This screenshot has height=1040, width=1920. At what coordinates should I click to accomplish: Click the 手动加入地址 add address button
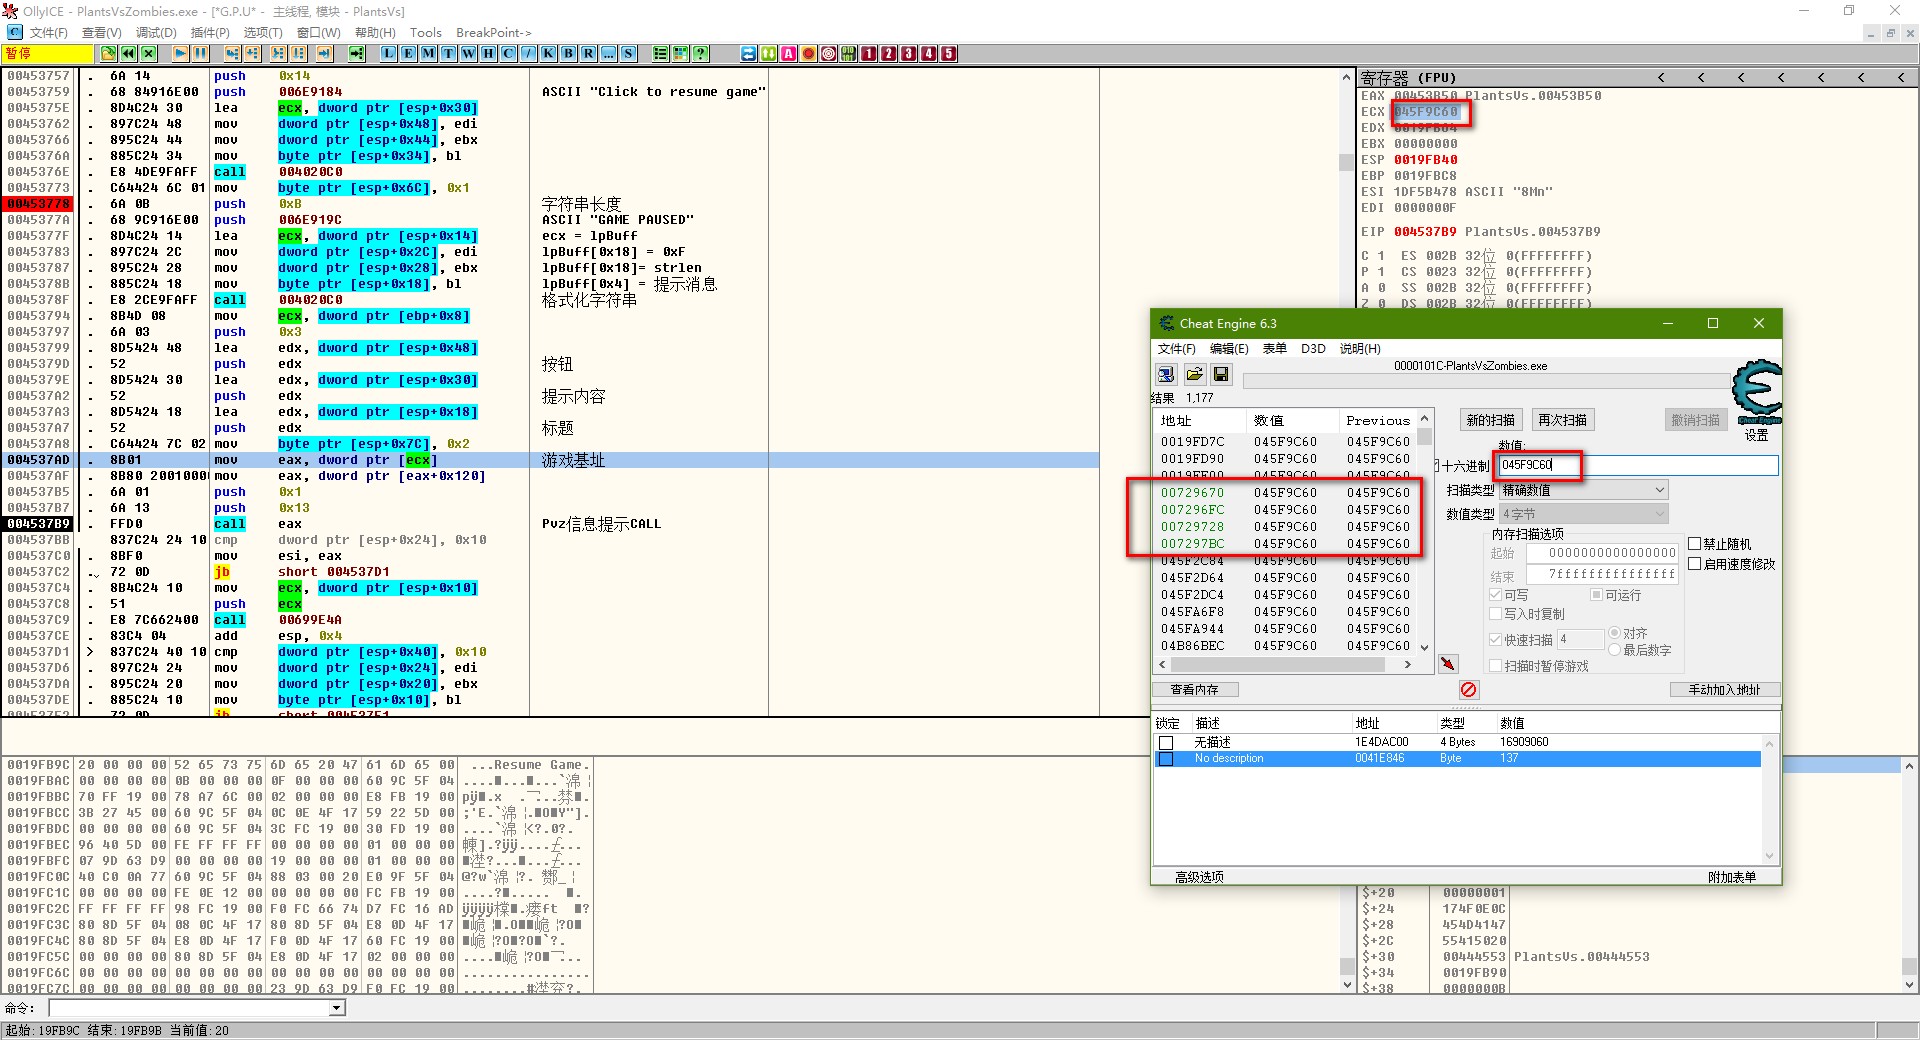coord(1724,690)
